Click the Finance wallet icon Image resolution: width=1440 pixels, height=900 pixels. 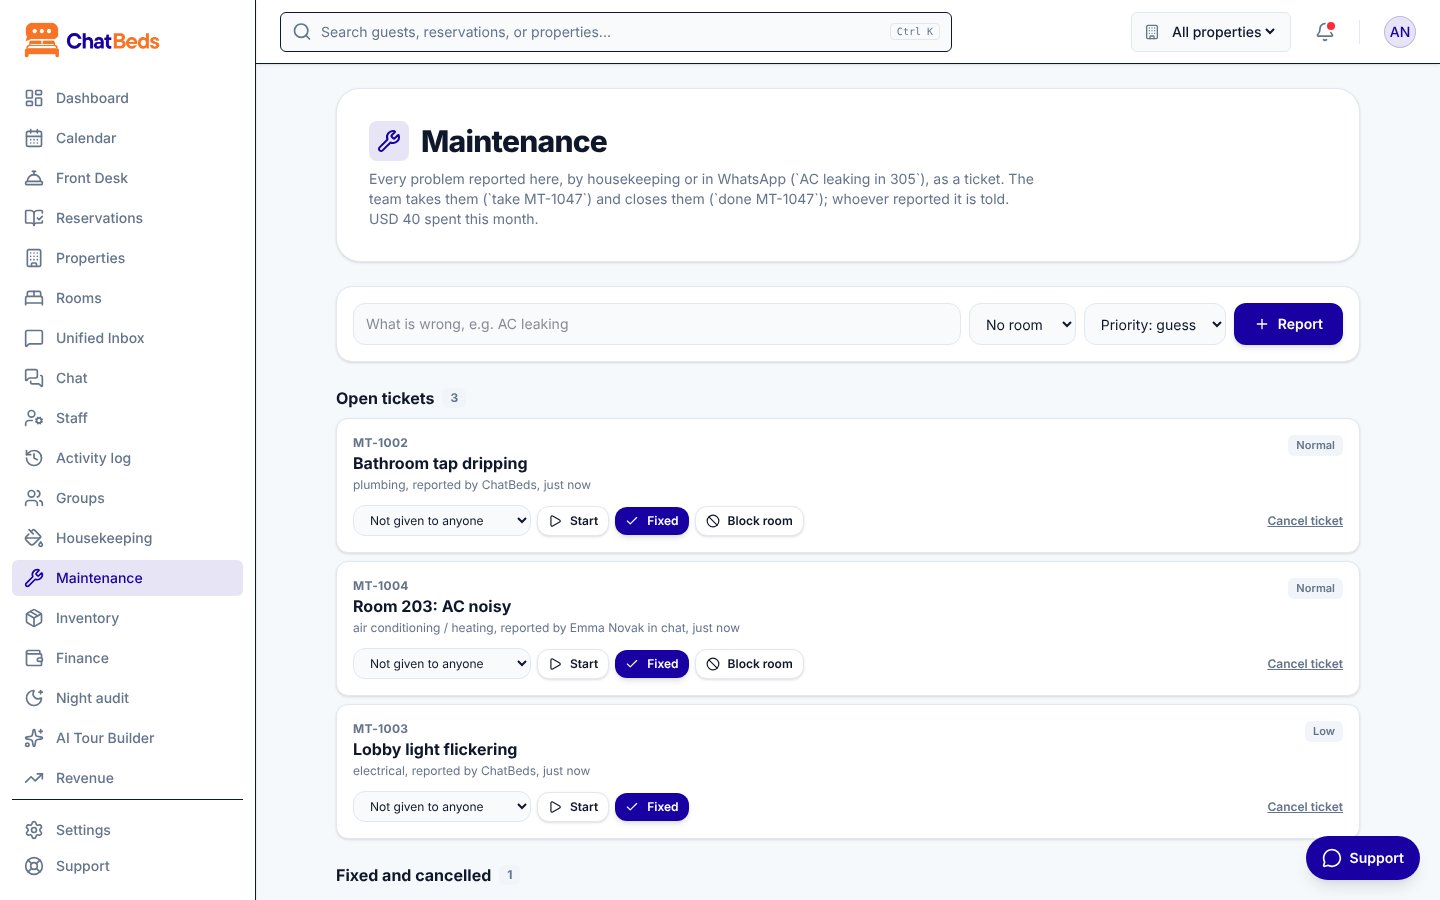[34, 658]
